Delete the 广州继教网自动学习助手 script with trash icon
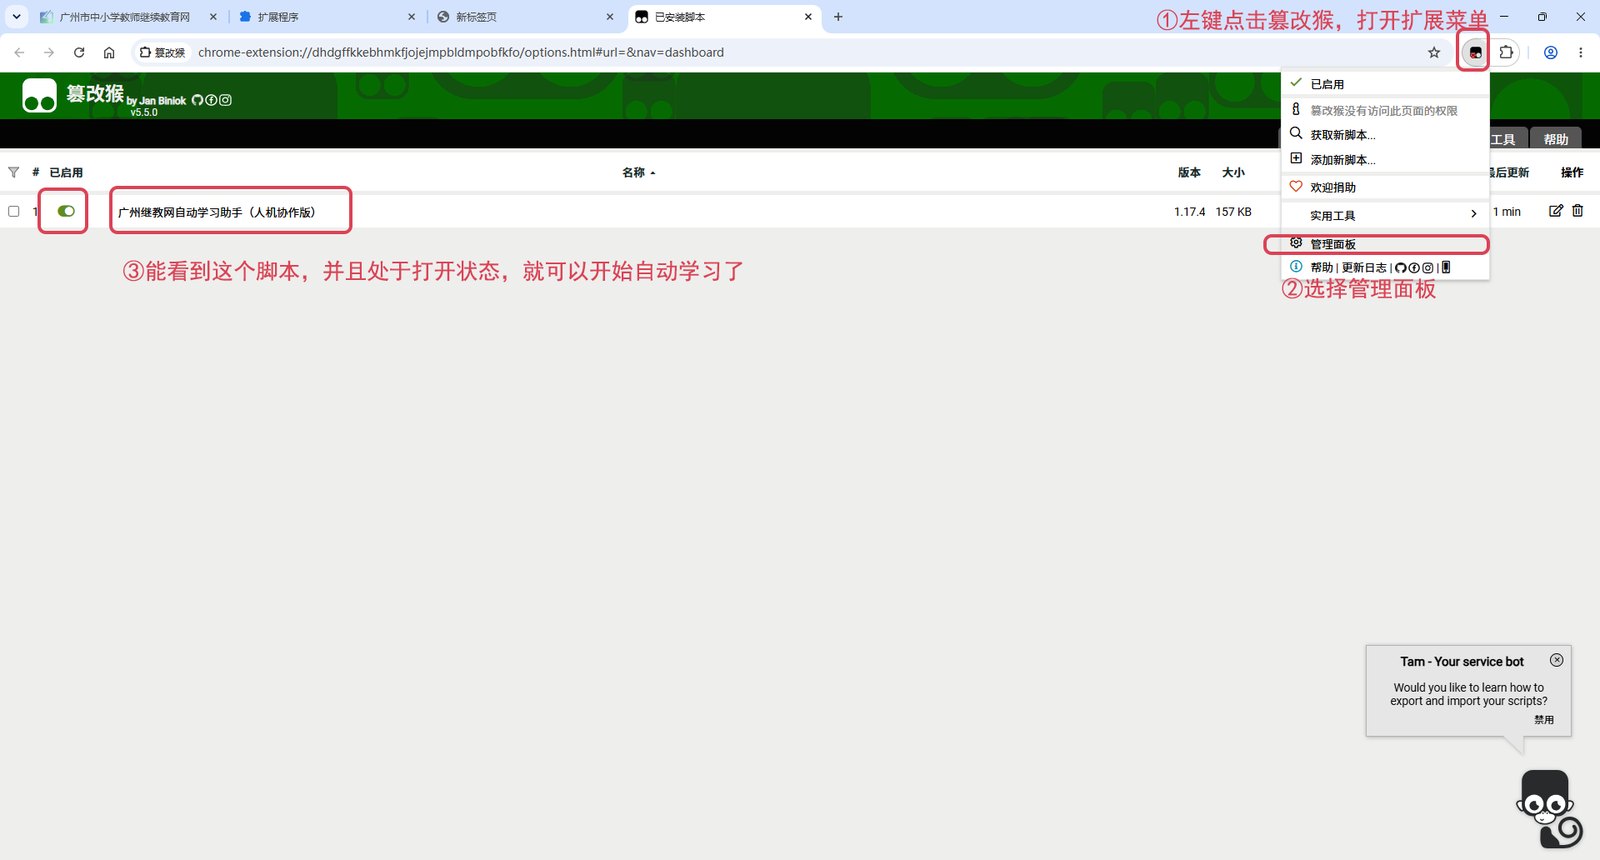The image size is (1600, 860). click(x=1577, y=211)
